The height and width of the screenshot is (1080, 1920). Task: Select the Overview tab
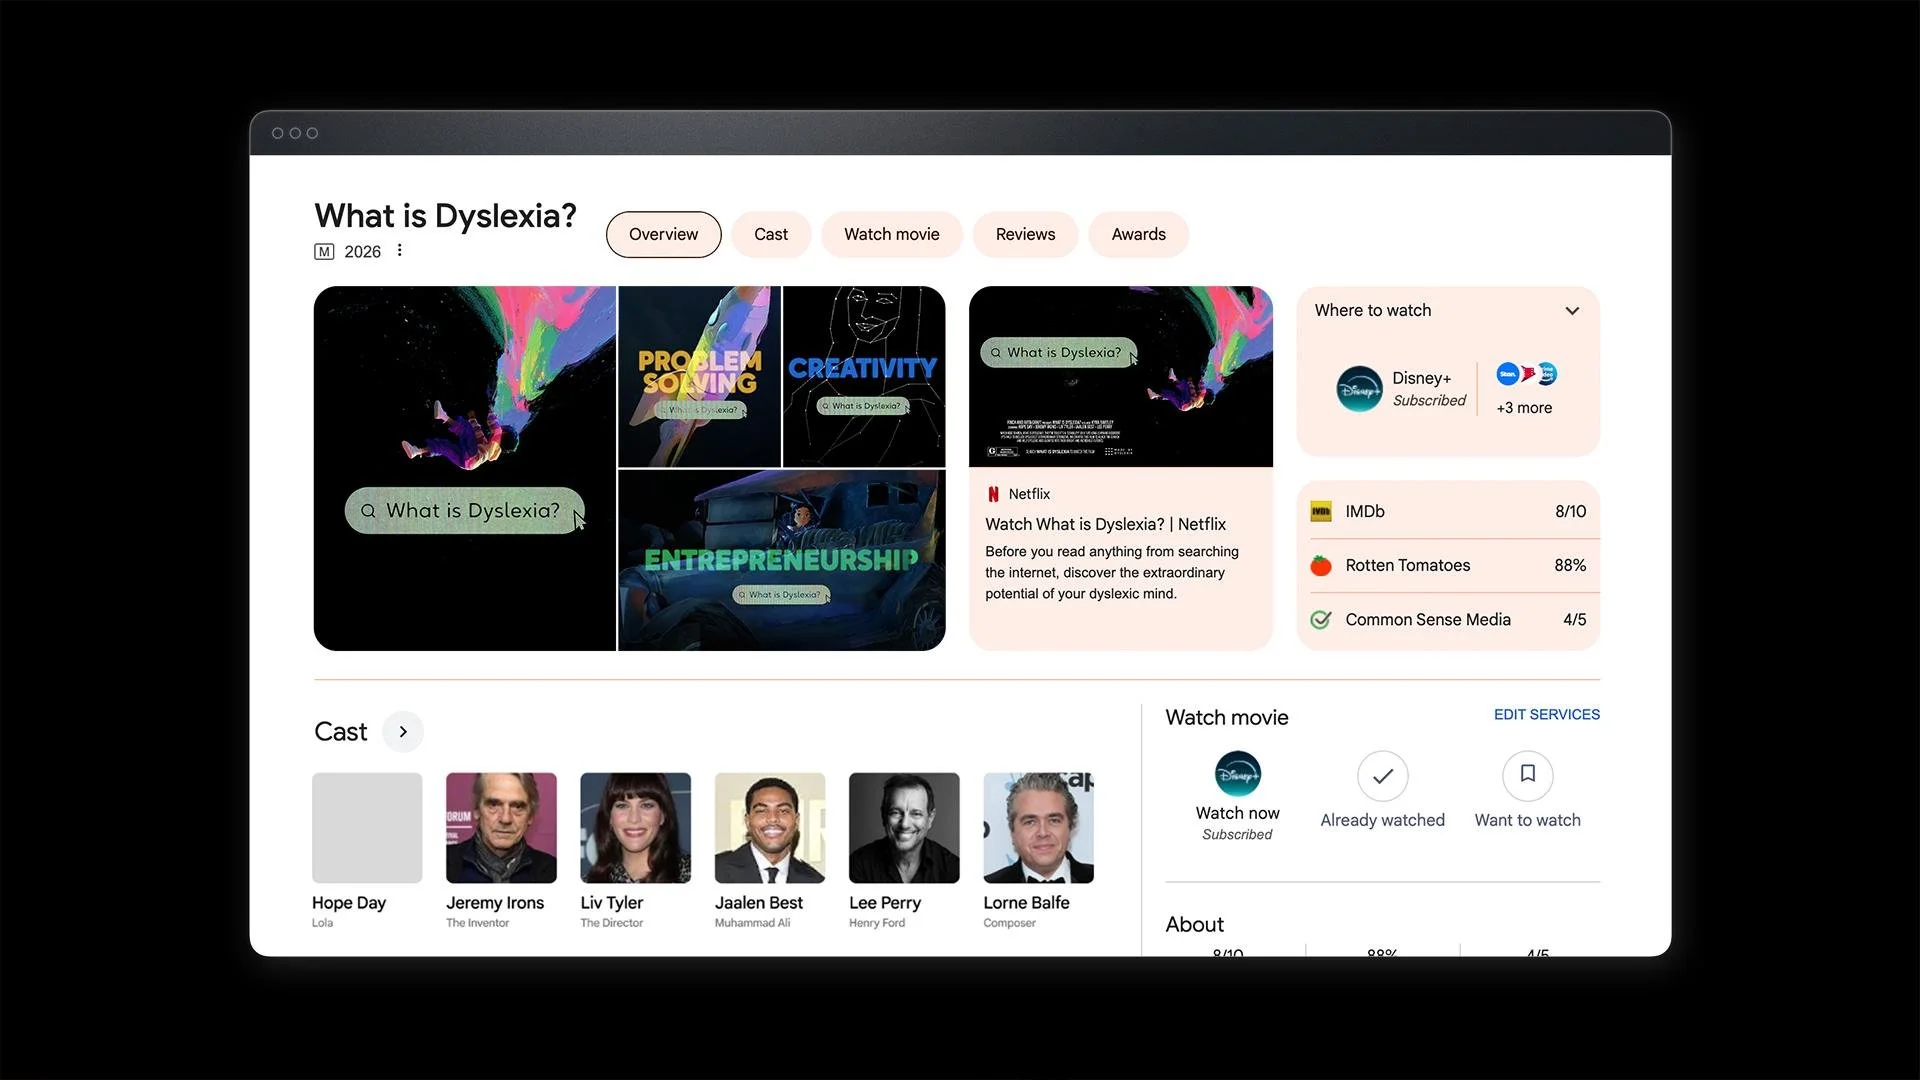click(664, 235)
